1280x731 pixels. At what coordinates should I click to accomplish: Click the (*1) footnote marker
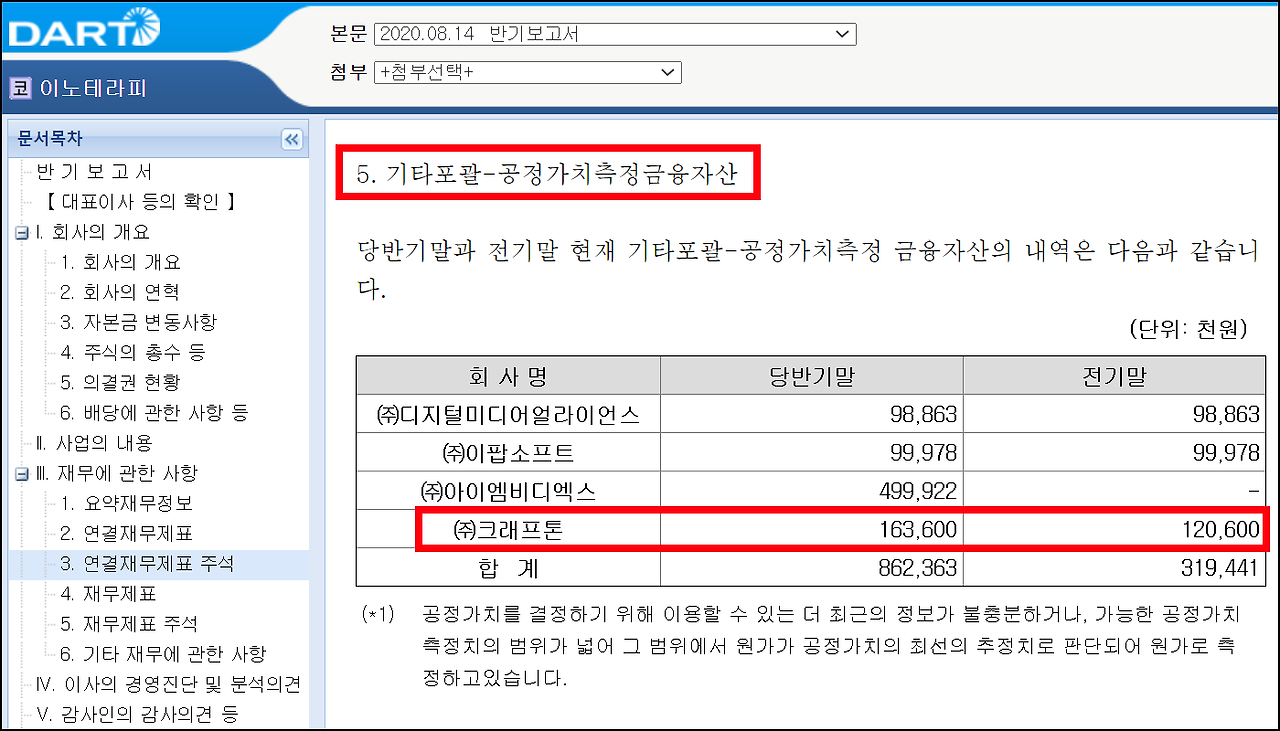tap(379, 614)
